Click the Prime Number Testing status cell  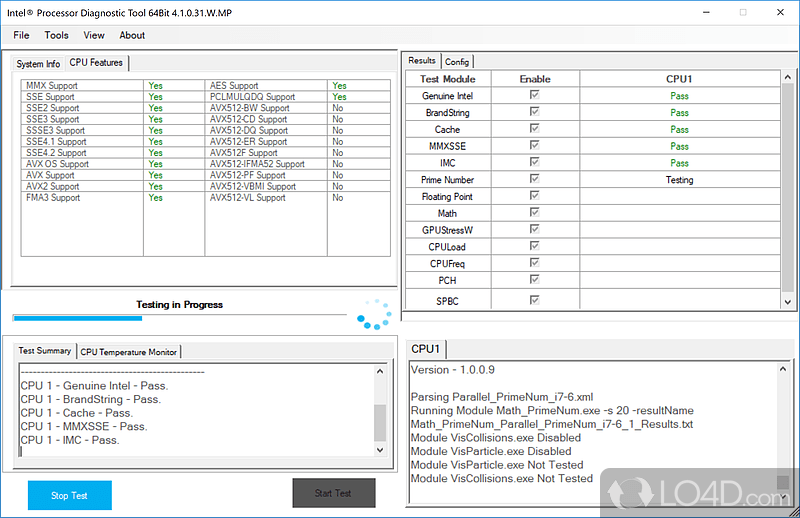pyautogui.click(x=679, y=180)
